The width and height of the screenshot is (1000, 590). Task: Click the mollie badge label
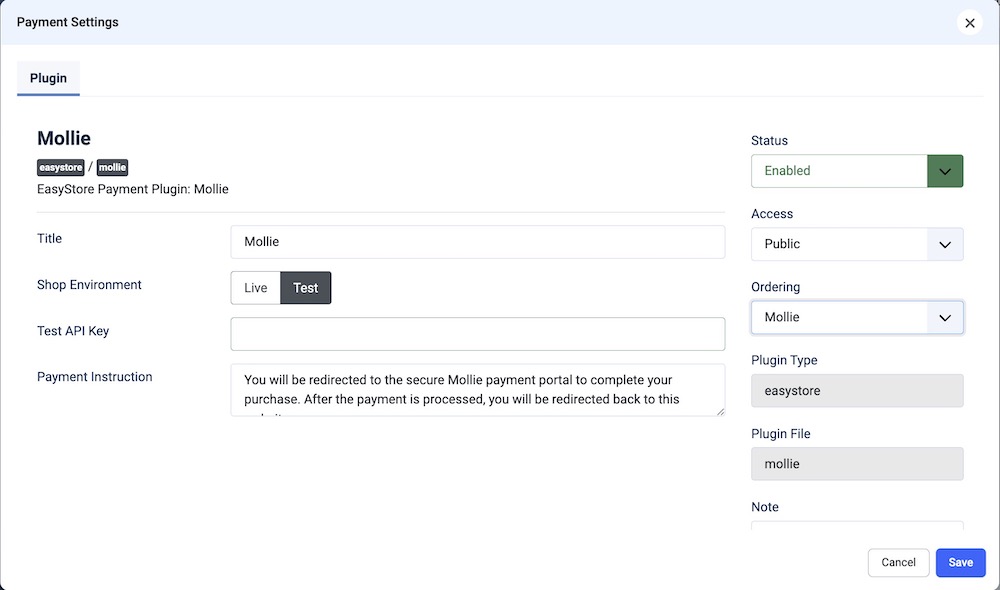112,167
